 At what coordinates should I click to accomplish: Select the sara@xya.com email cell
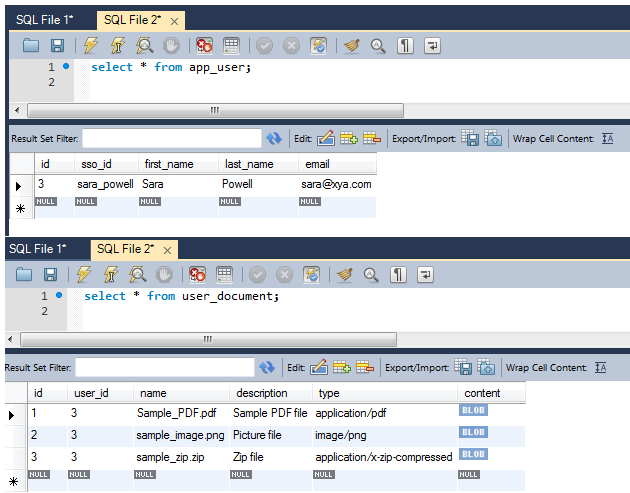click(337, 184)
